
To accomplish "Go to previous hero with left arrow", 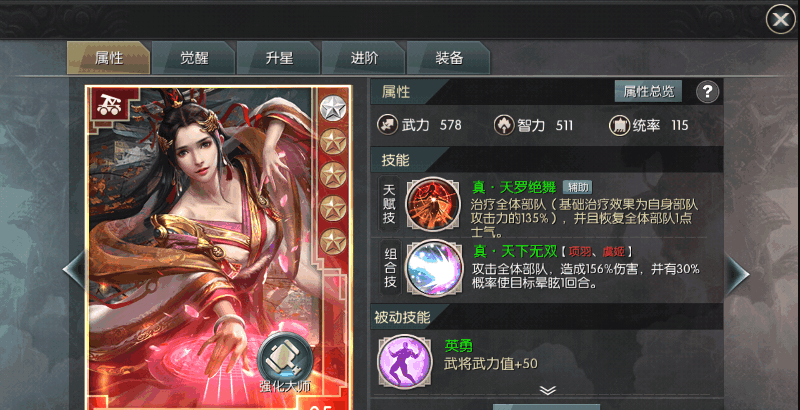I will pos(74,270).
